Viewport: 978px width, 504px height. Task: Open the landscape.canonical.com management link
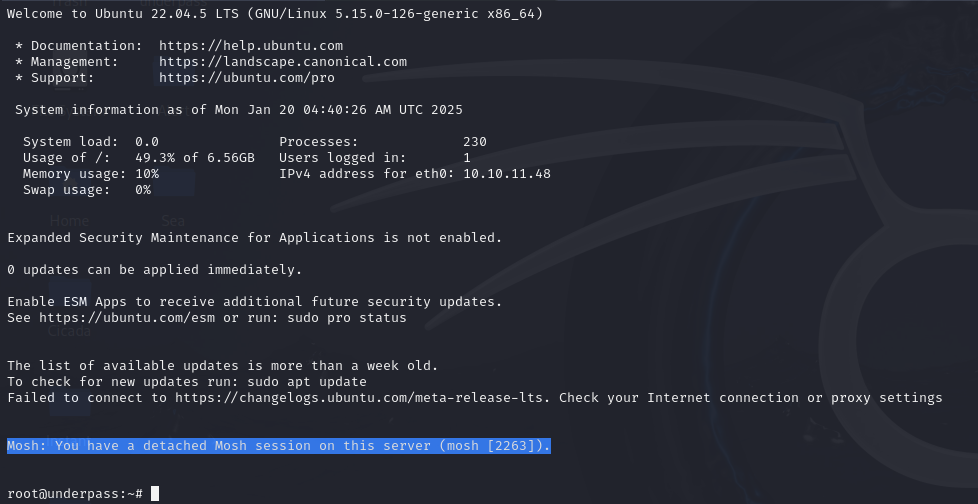click(x=283, y=62)
